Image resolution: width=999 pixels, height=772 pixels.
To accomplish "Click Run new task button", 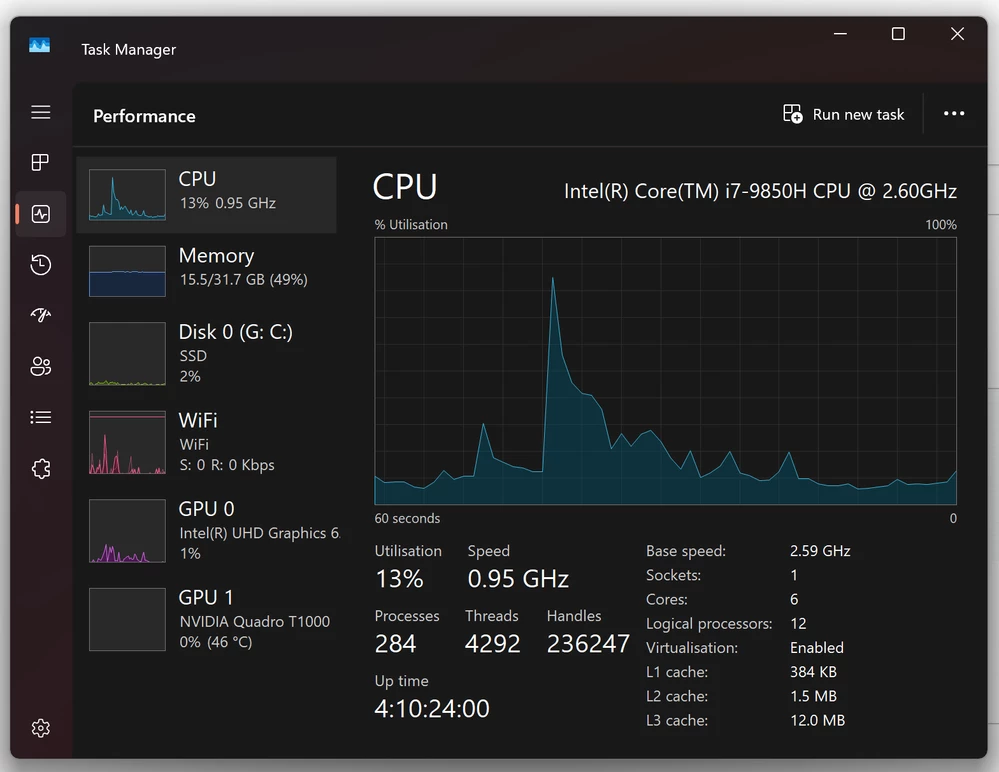I will (x=844, y=115).
